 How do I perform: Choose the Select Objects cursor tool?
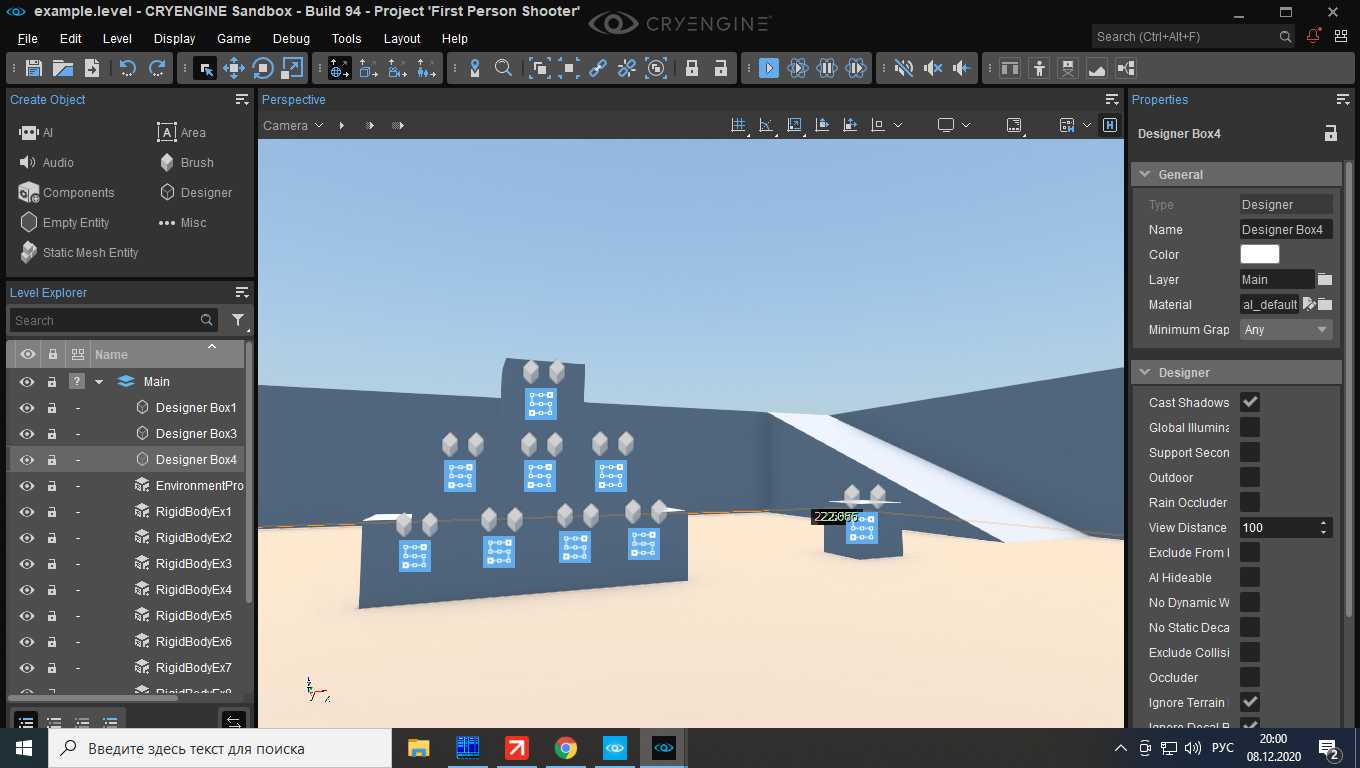[x=205, y=68]
